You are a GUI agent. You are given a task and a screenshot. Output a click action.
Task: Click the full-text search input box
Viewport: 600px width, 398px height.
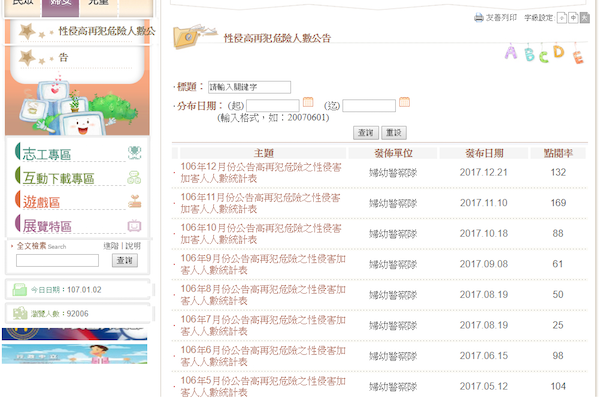pyautogui.click(x=57, y=261)
